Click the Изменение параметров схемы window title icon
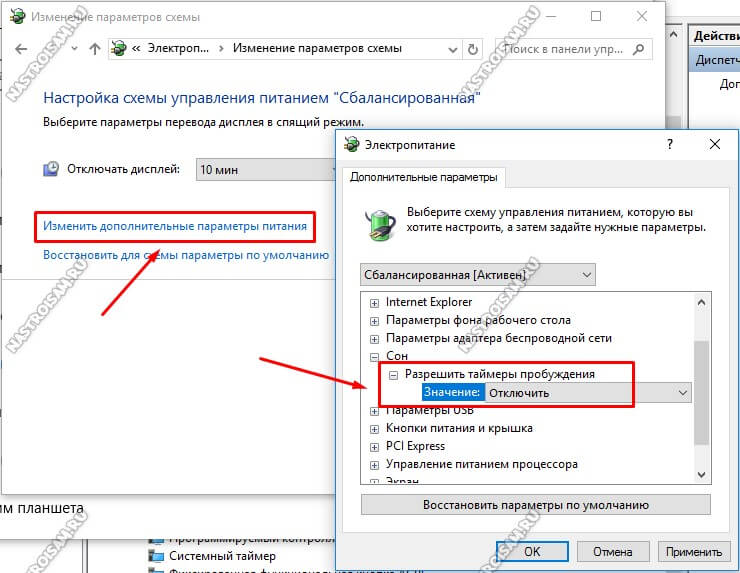 click(17, 17)
